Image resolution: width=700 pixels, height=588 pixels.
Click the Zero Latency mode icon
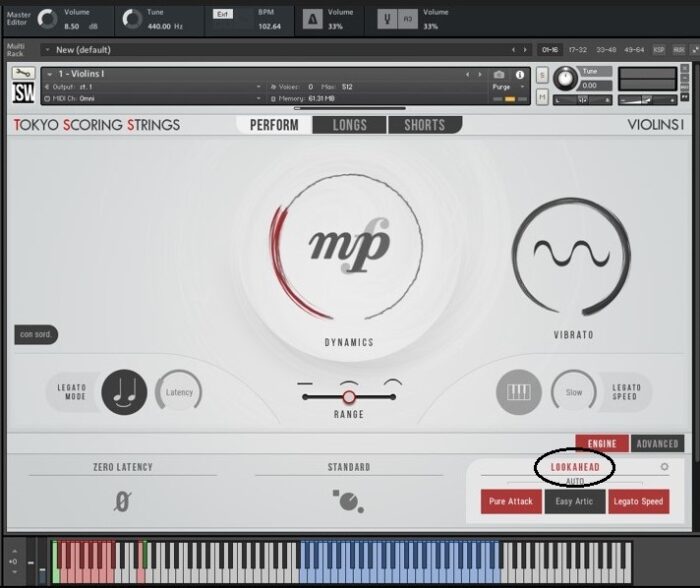tap(122, 501)
